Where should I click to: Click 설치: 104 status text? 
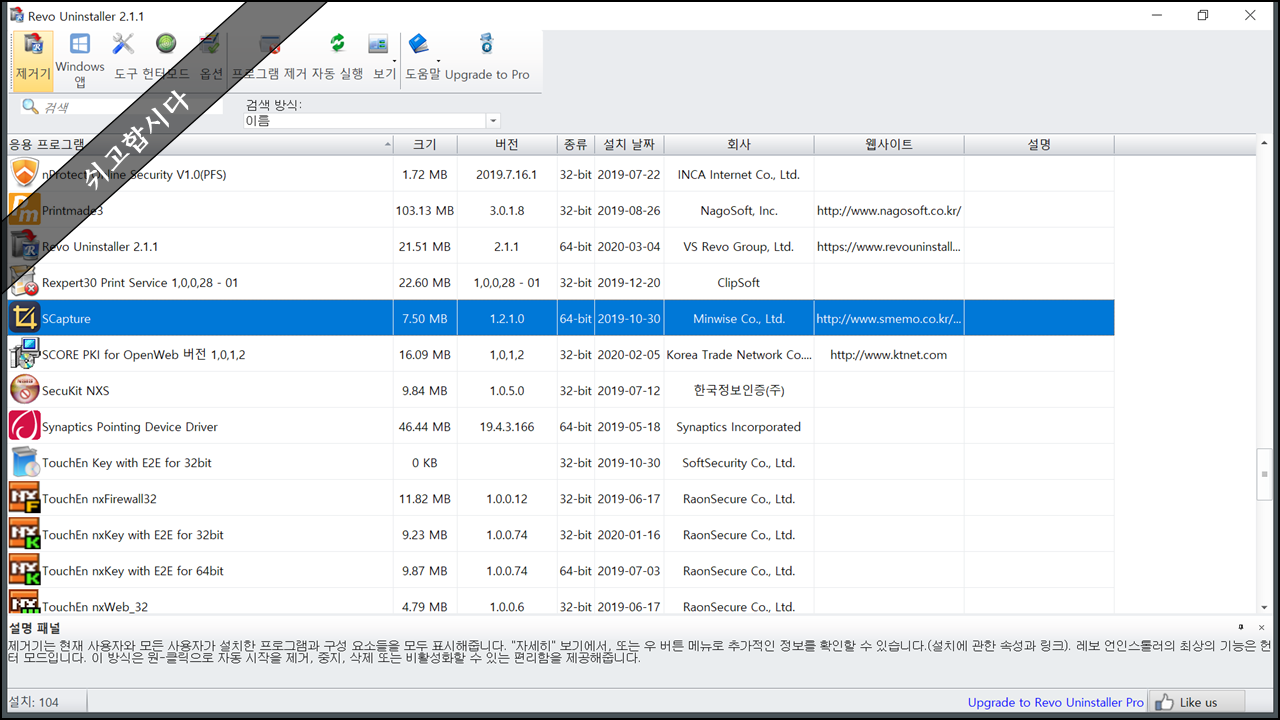(34, 703)
